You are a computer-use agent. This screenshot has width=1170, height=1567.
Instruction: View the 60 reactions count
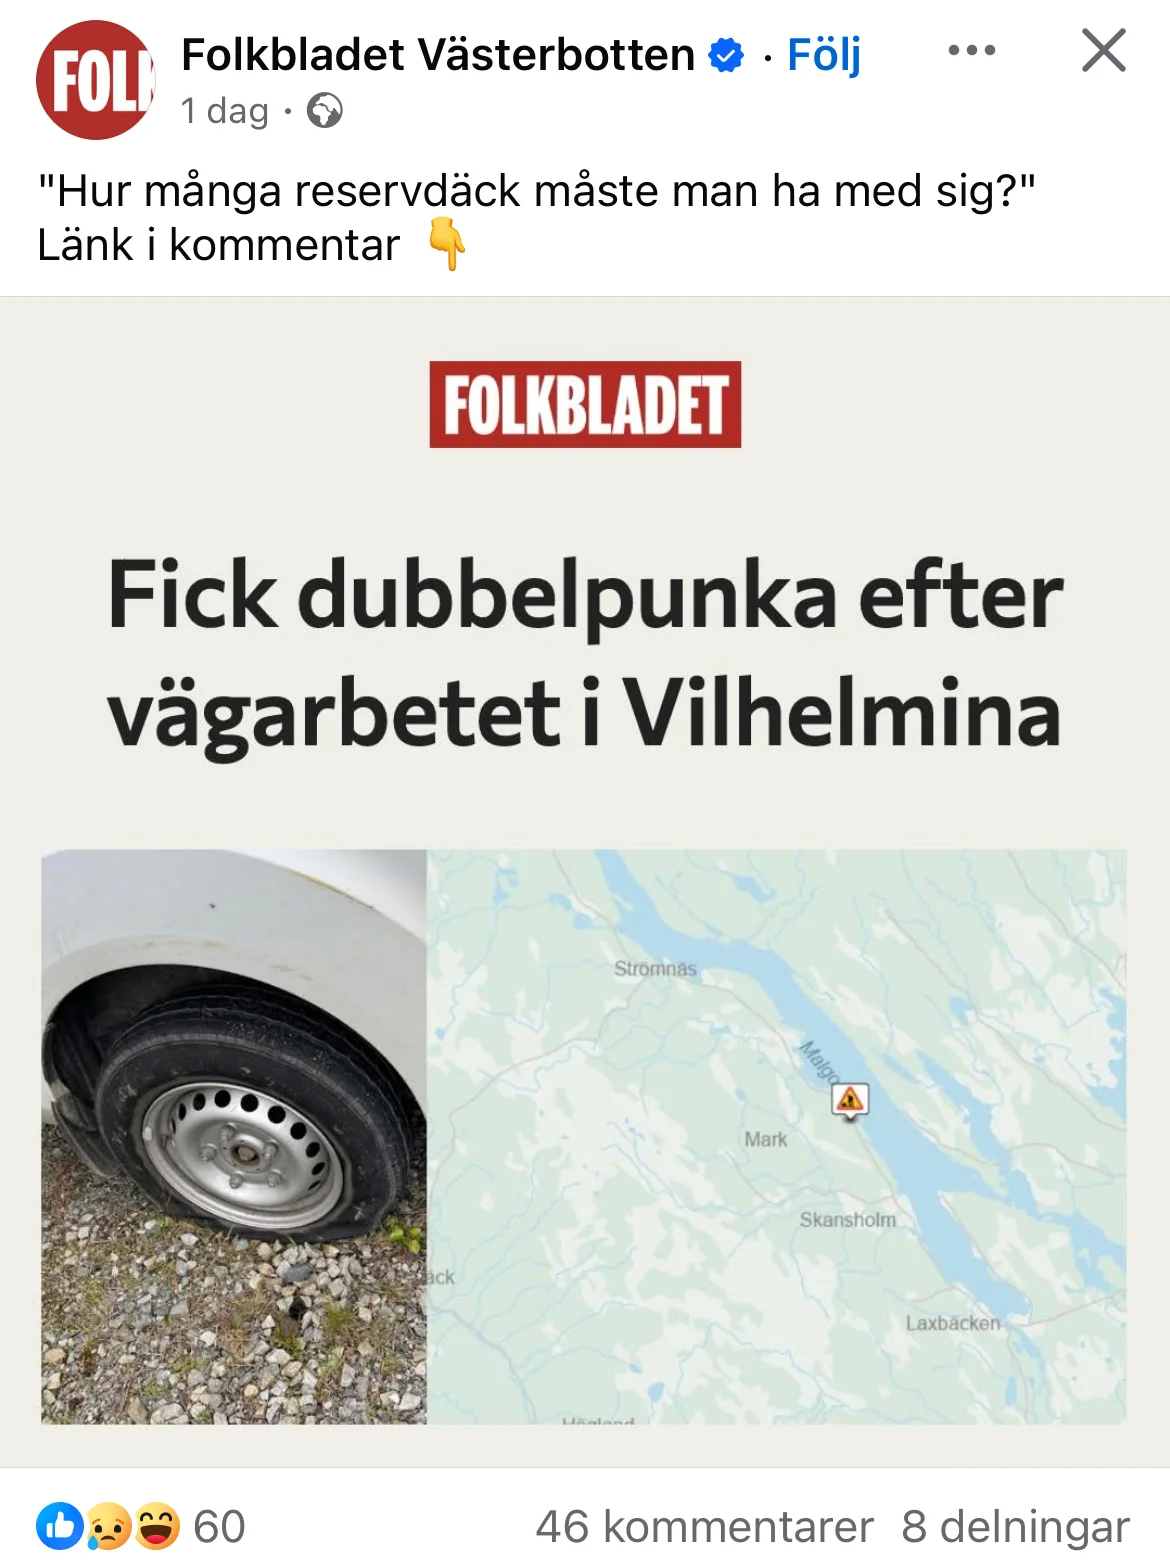pos(219,1527)
